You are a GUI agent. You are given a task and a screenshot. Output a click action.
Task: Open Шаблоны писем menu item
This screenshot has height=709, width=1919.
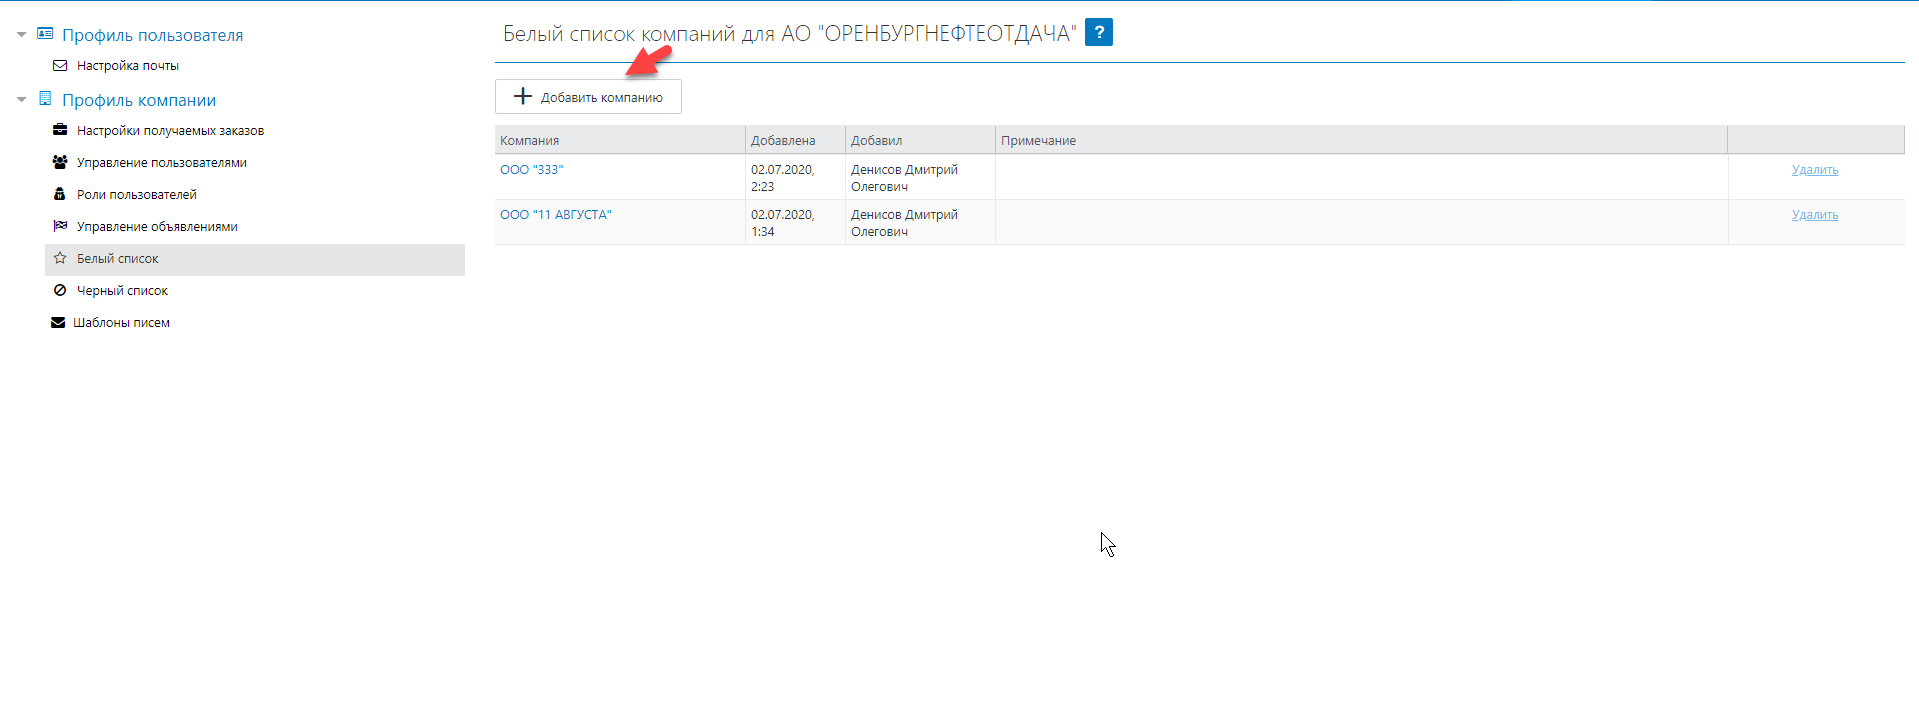click(x=121, y=323)
